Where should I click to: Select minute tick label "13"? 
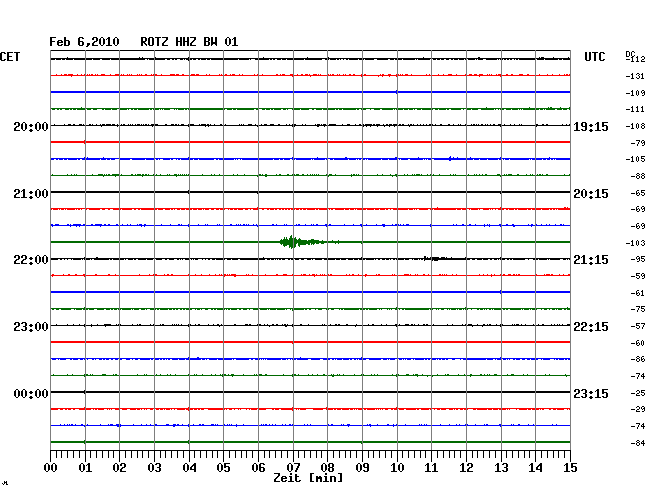(x=501, y=468)
